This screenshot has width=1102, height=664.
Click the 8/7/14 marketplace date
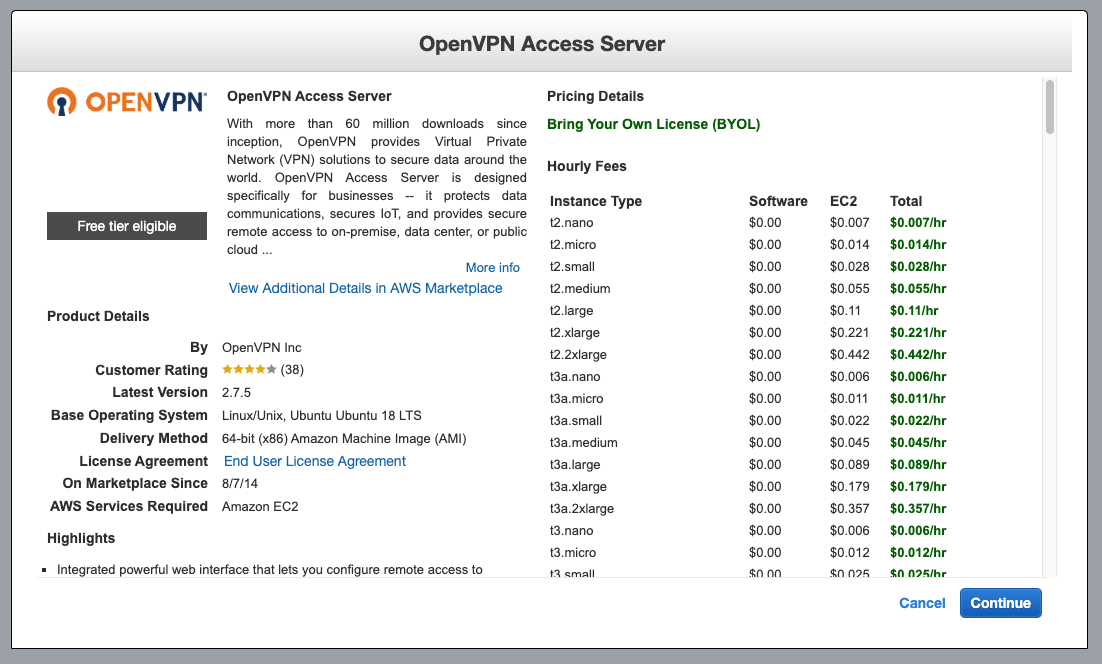[x=240, y=483]
